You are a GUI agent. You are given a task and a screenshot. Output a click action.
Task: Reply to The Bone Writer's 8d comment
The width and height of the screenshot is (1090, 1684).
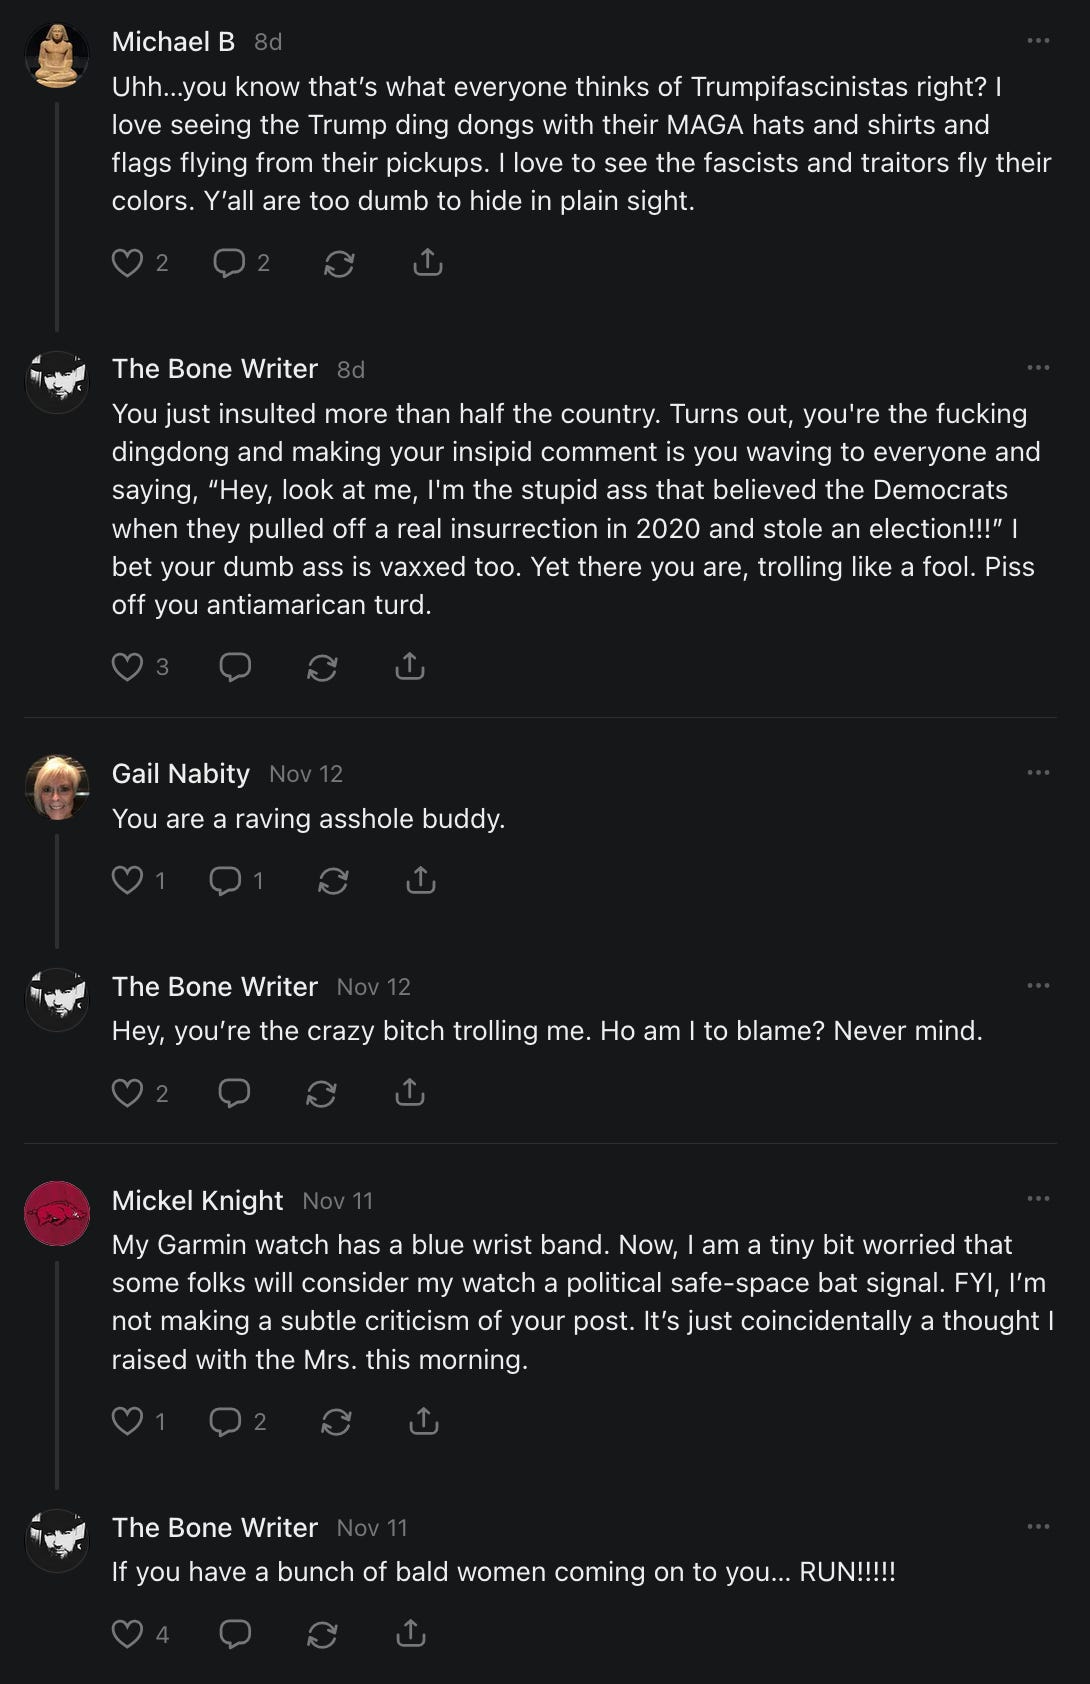[235, 667]
